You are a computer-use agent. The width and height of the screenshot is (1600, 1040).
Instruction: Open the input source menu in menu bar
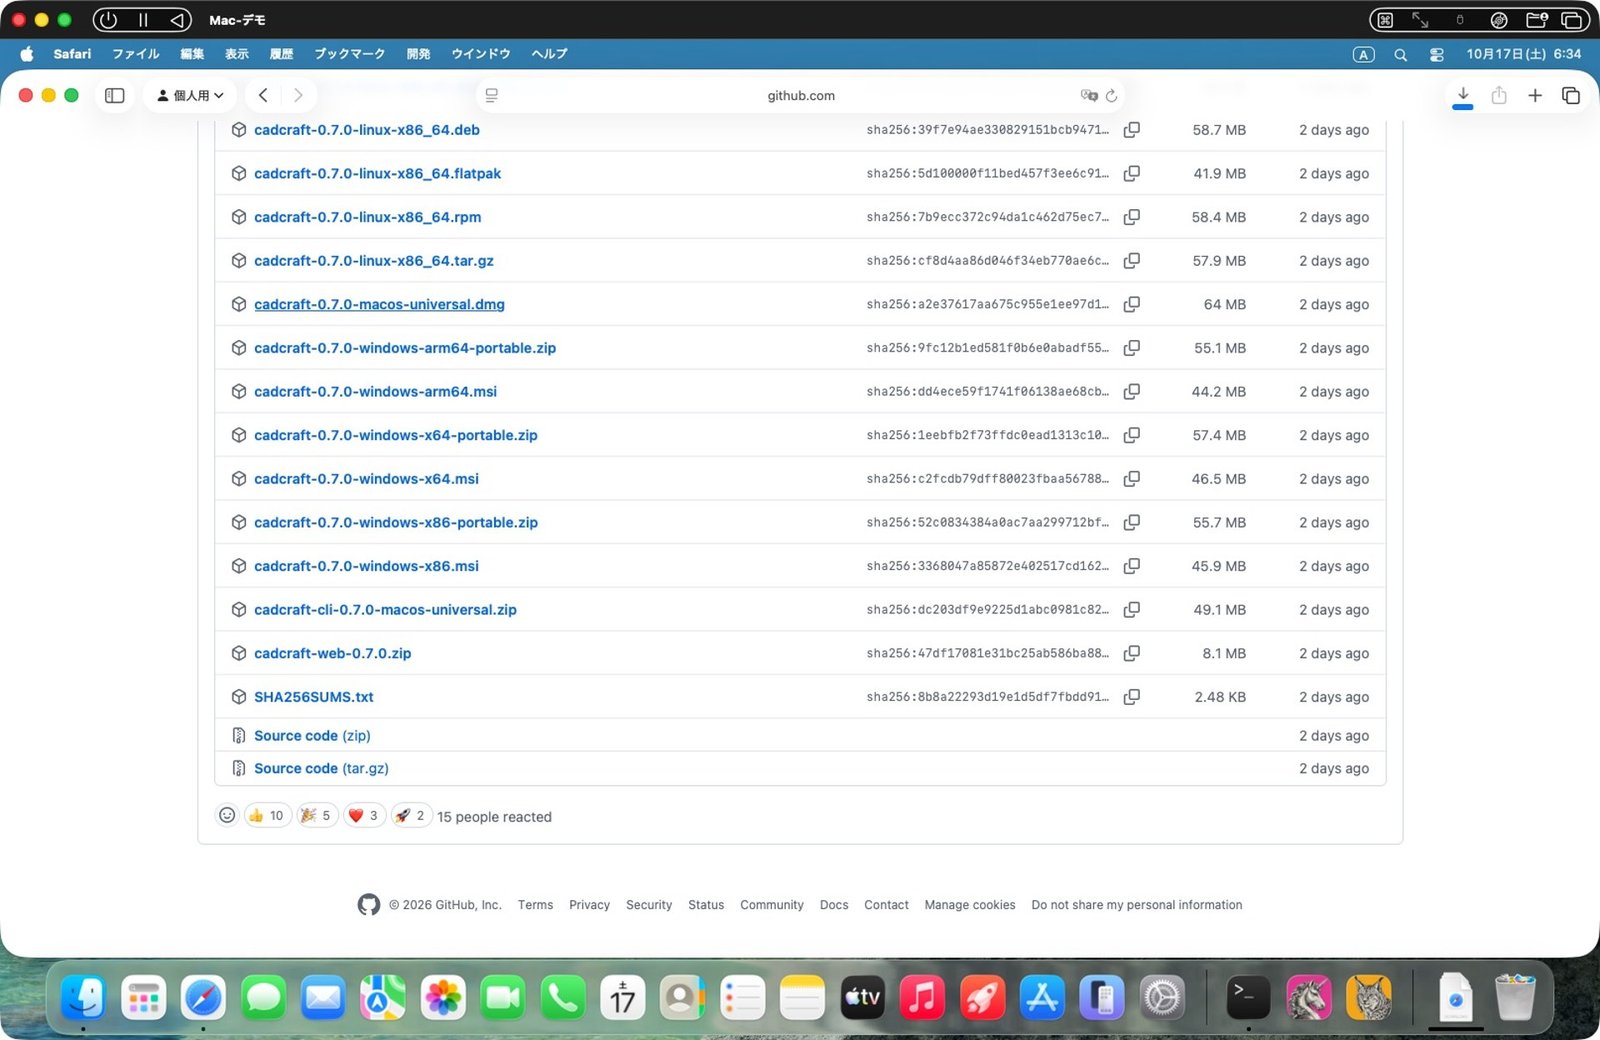click(1364, 54)
